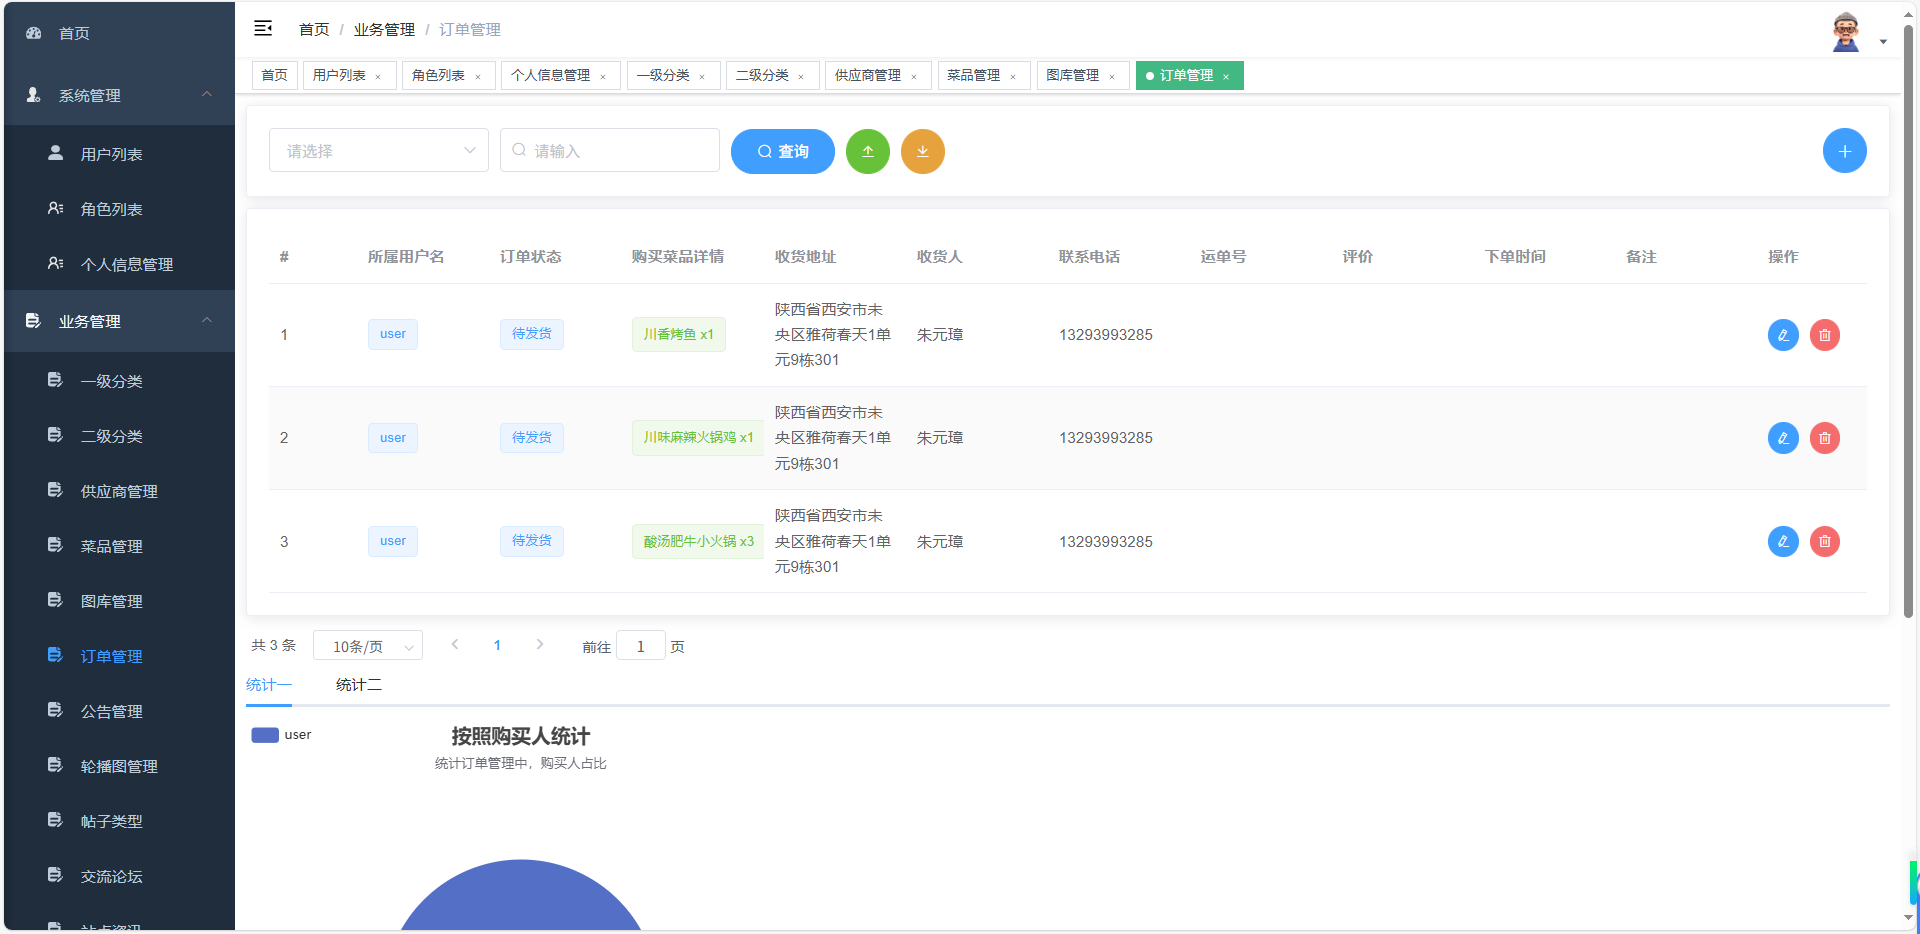The width and height of the screenshot is (1920, 934).
Task: Click the edit pencil icon on row 1
Action: point(1783,335)
